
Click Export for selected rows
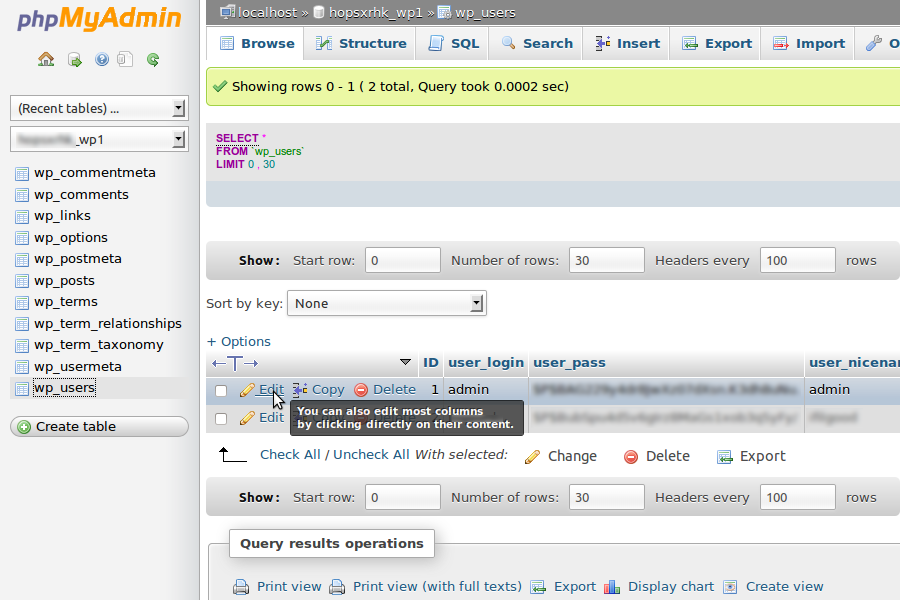click(751, 456)
